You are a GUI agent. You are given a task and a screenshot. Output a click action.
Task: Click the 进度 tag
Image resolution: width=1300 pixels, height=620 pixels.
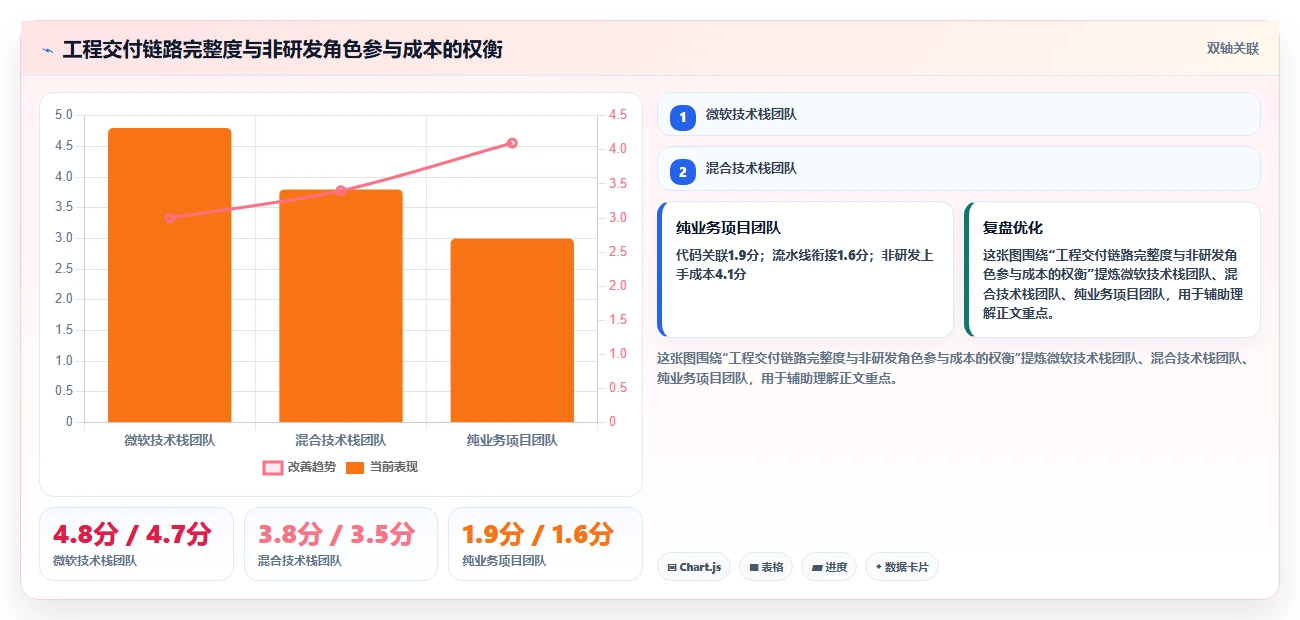pos(829,567)
